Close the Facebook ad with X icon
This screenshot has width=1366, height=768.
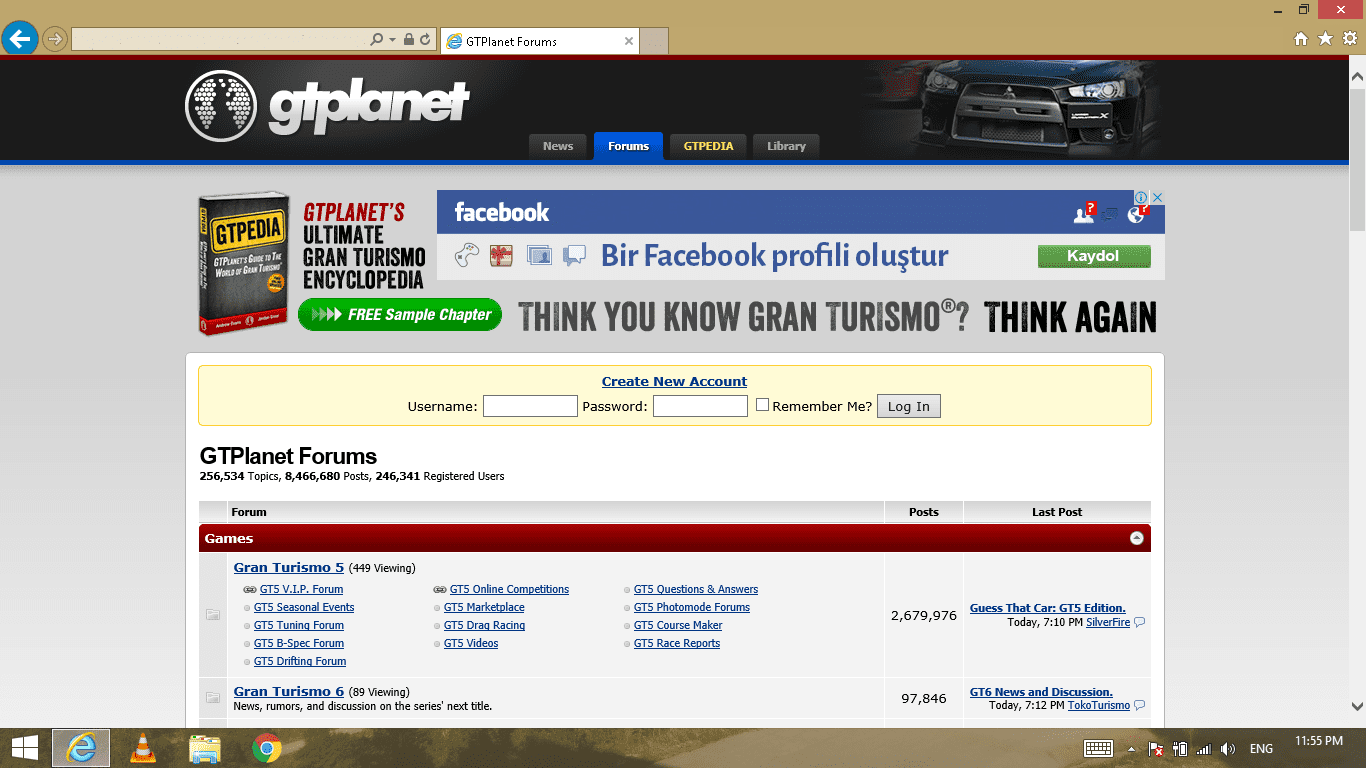click(x=1157, y=198)
